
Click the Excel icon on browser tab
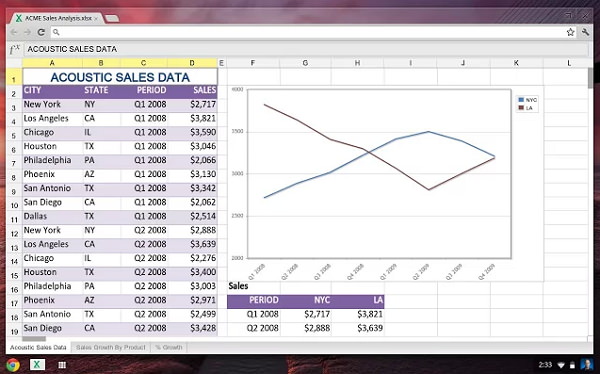click(x=18, y=18)
